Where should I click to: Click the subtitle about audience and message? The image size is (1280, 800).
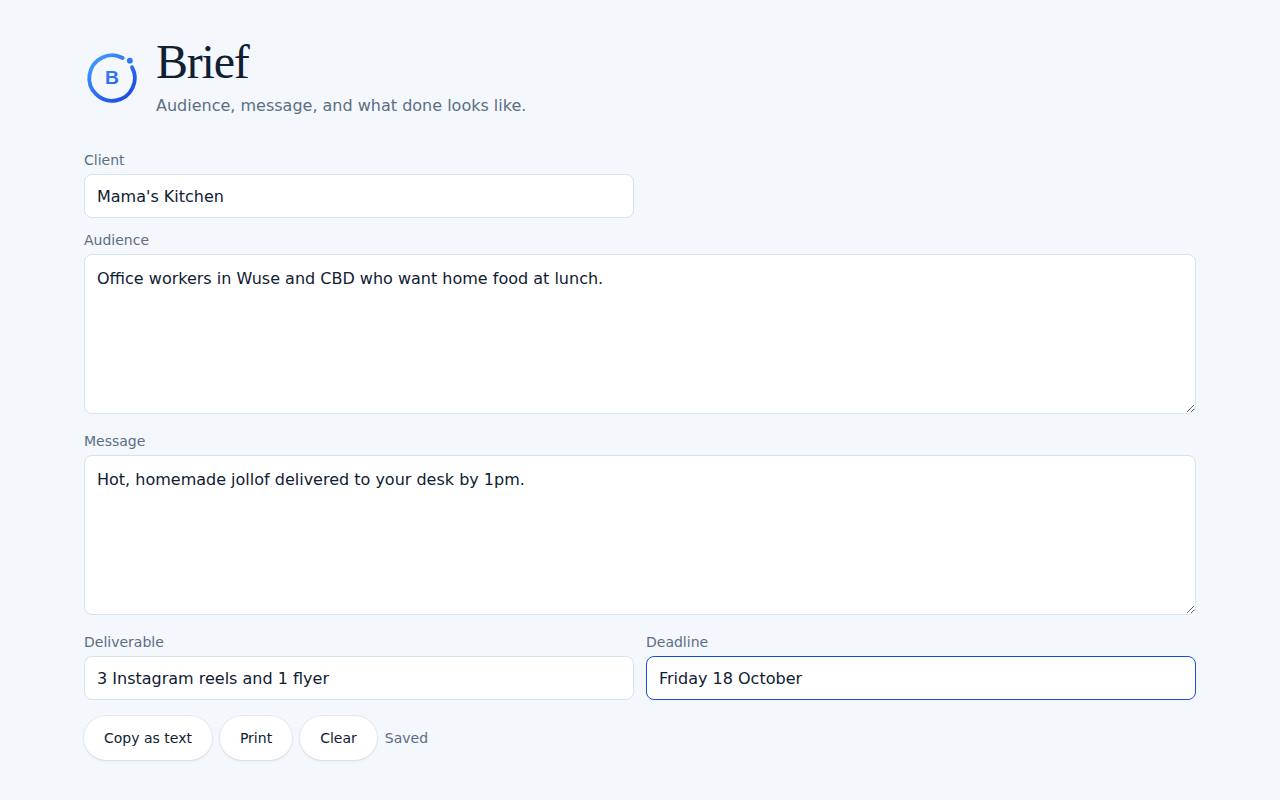(341, 105)
